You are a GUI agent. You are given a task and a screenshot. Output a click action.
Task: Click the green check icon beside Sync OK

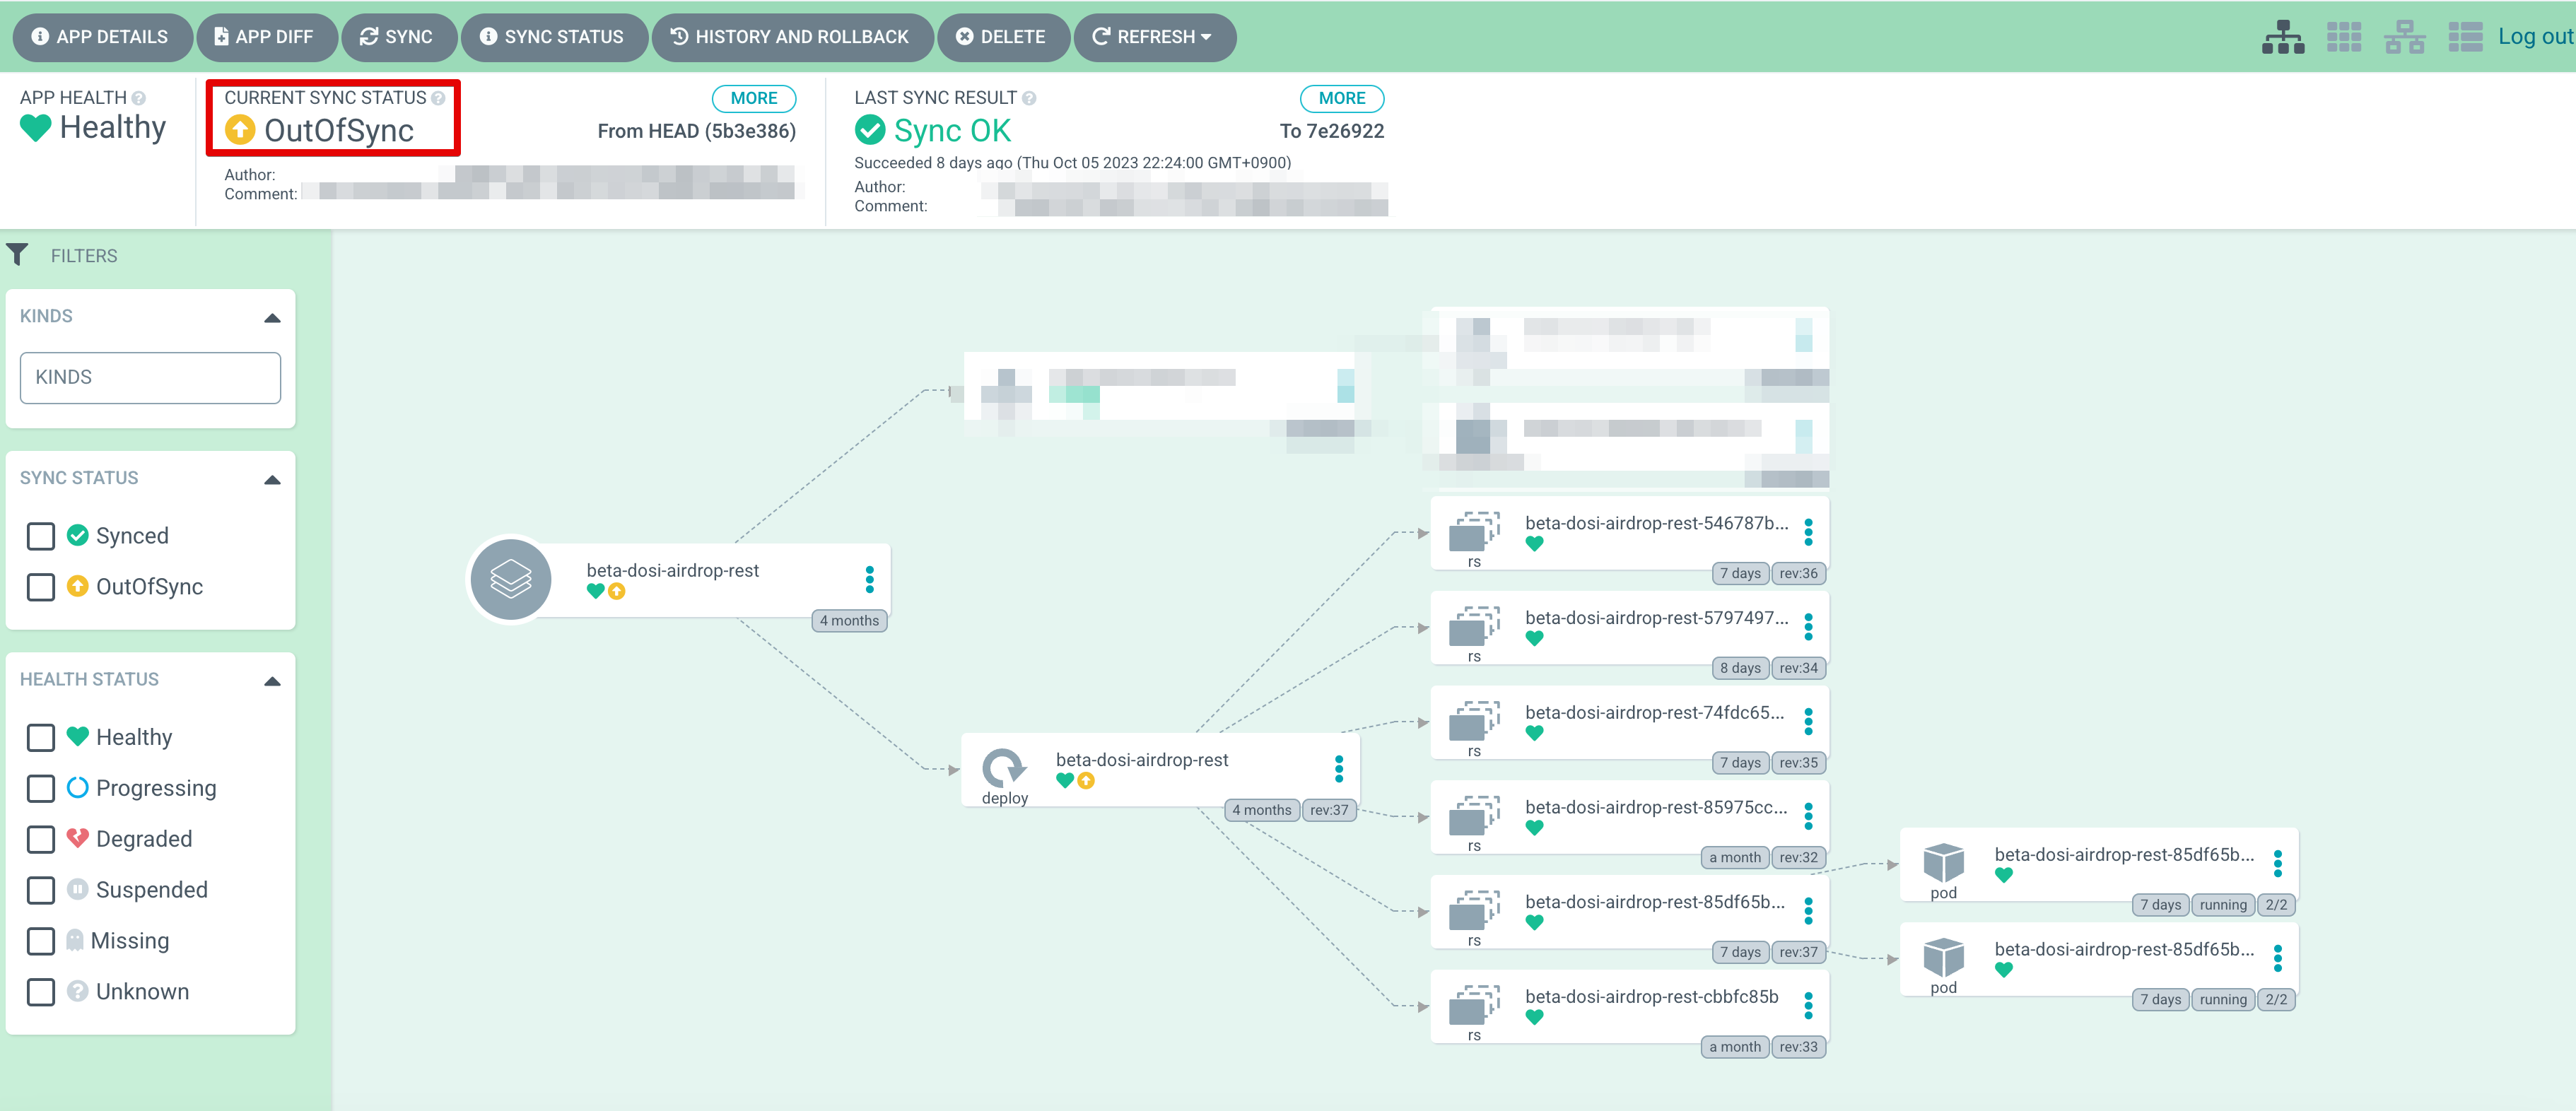click(x=870, y=130)
